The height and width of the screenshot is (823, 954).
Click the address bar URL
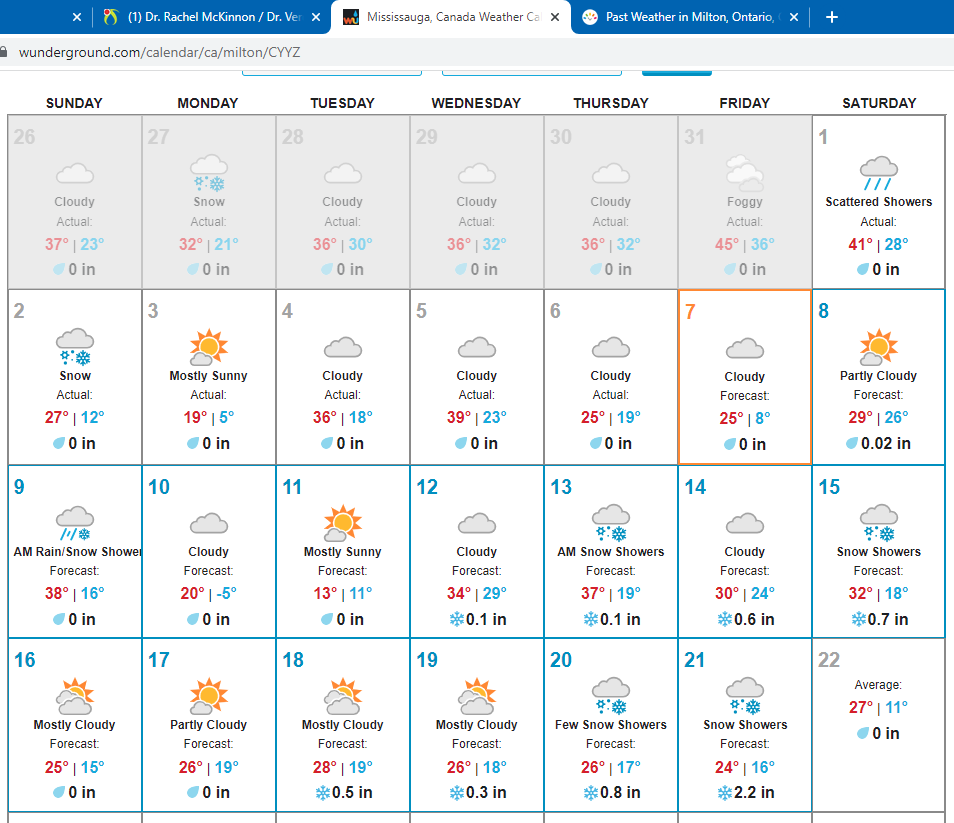click(159, 52)
